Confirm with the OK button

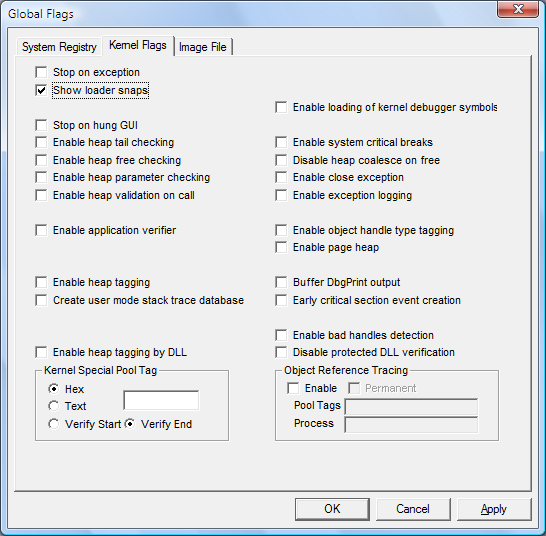(x=332, y=509)
